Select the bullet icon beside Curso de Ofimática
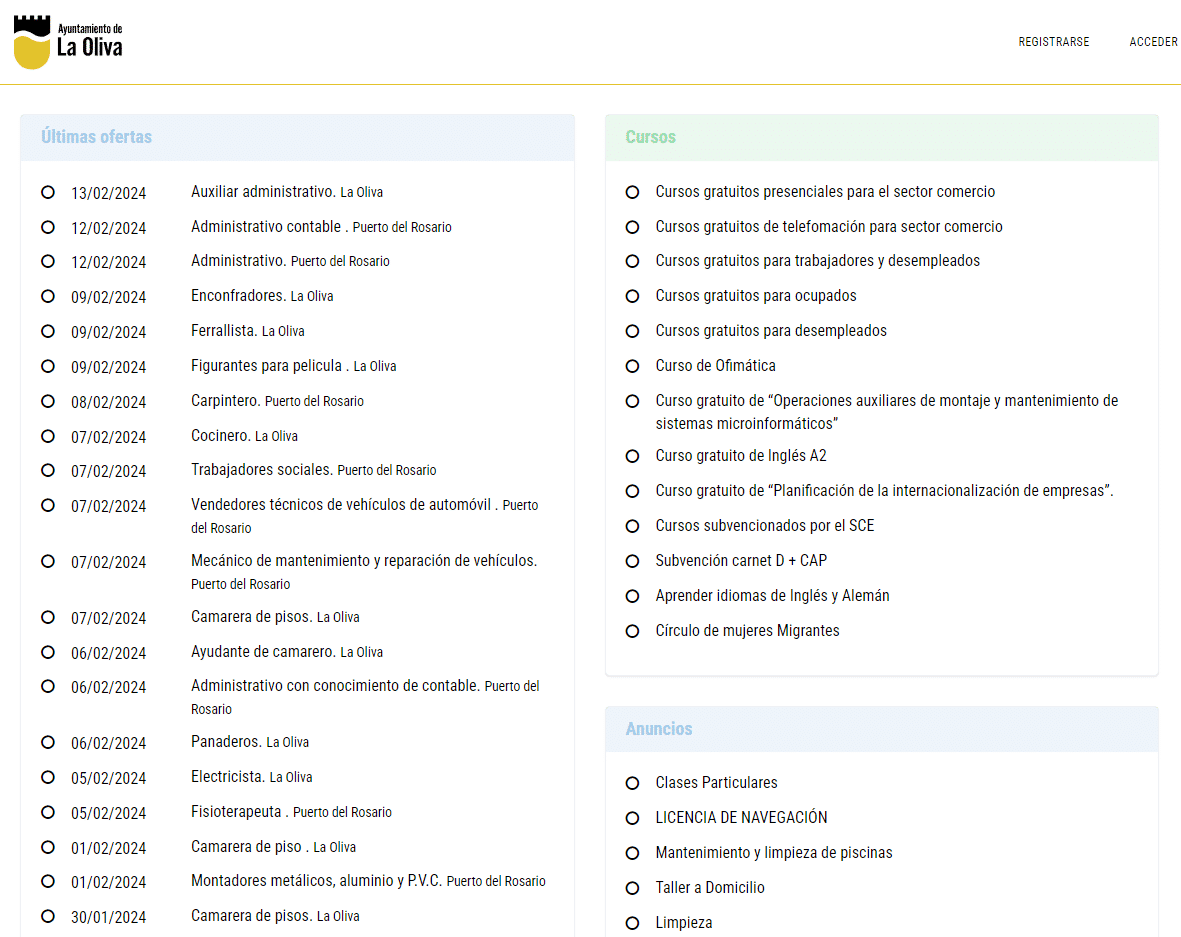The width and height of the screenshot is (1181, 937). point(632,366)
